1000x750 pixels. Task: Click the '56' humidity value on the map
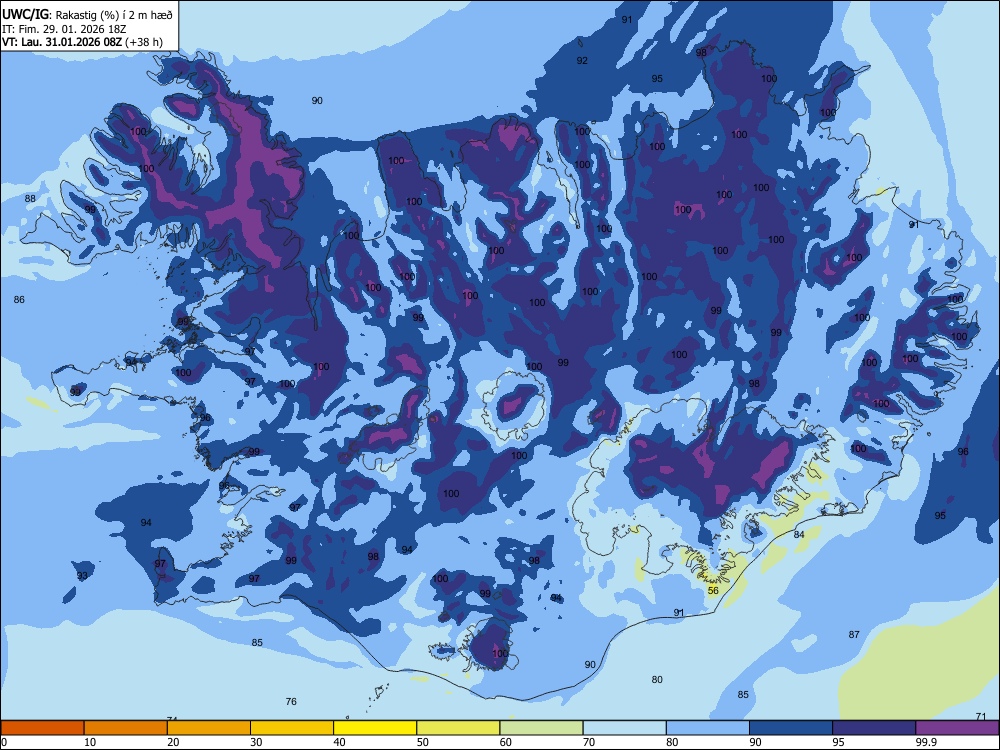[713, 591]
